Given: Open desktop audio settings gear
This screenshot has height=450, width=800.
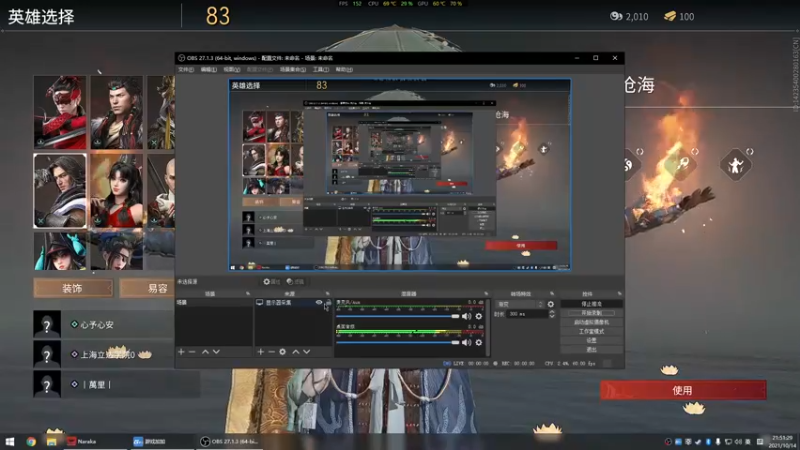Looking at the screenshot, I should 479,342.
